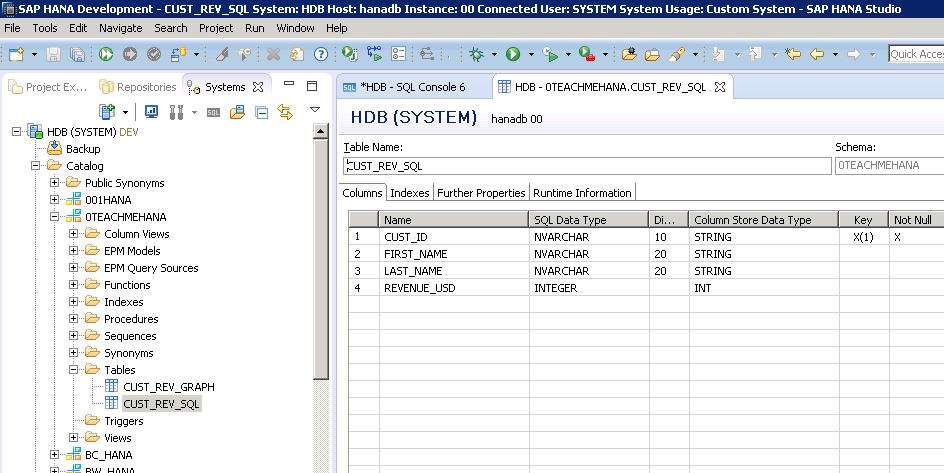
Task: Click the Open Task briefcase-folder icon
Action: tap(652, 55)
